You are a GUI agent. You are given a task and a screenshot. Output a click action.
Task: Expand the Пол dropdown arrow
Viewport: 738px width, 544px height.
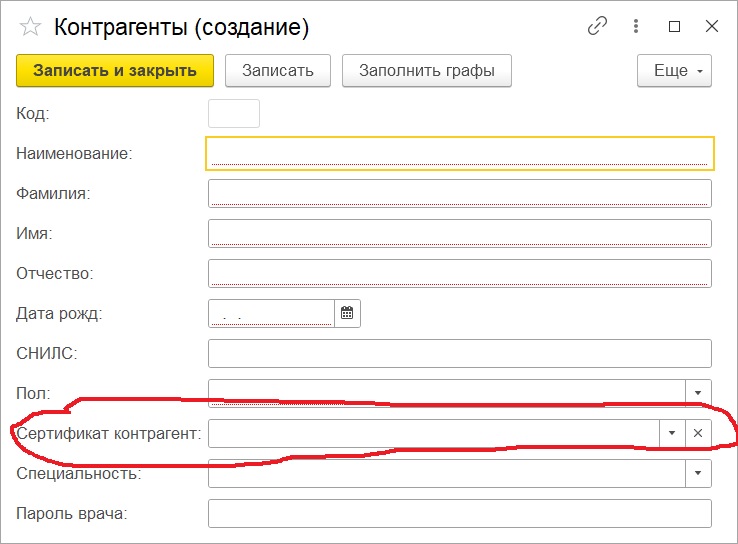coord(698,392)
